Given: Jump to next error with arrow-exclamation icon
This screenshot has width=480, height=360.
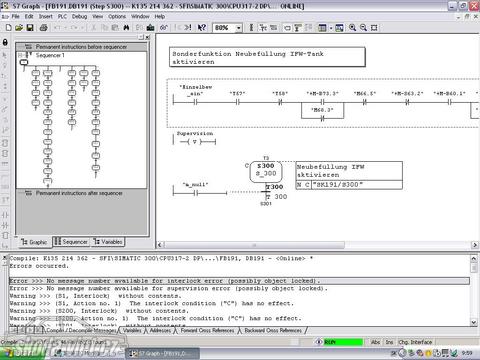Looking at the screenshot, I should [x=188, y=28].
